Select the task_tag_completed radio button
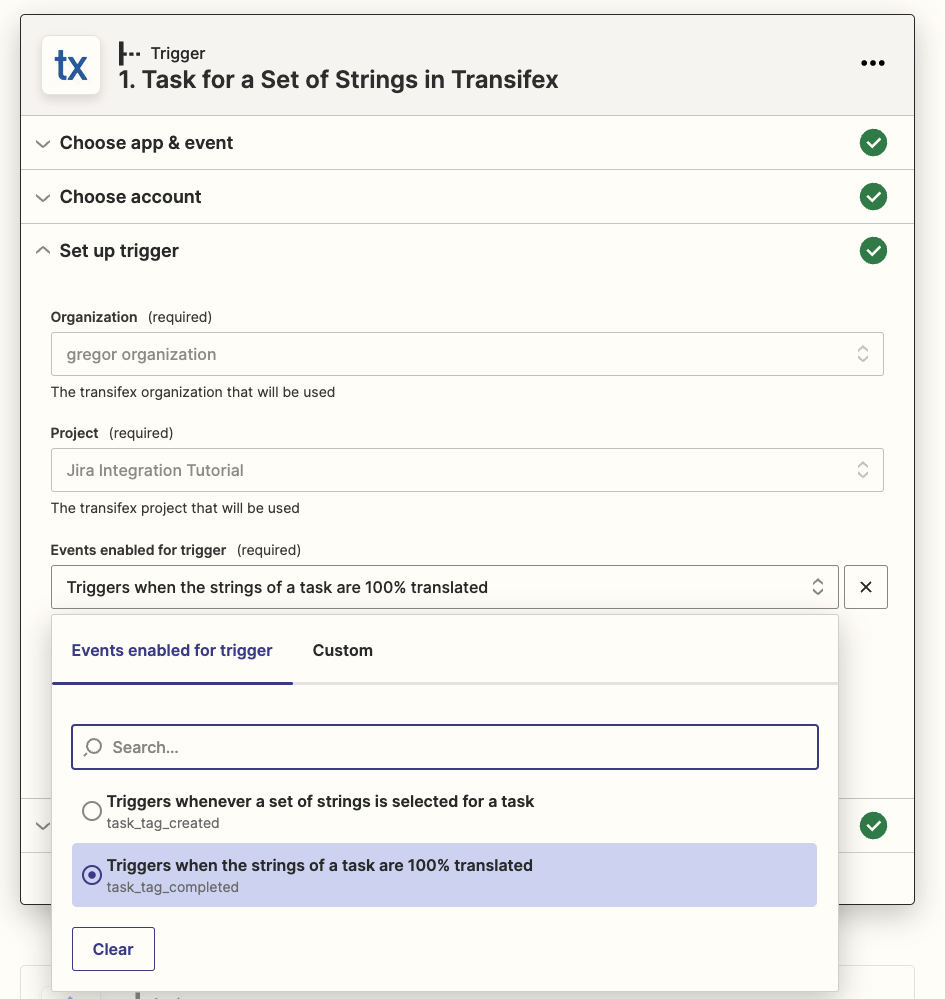The image size is (945, 999). pyautogui.click(x=92, y=875)
